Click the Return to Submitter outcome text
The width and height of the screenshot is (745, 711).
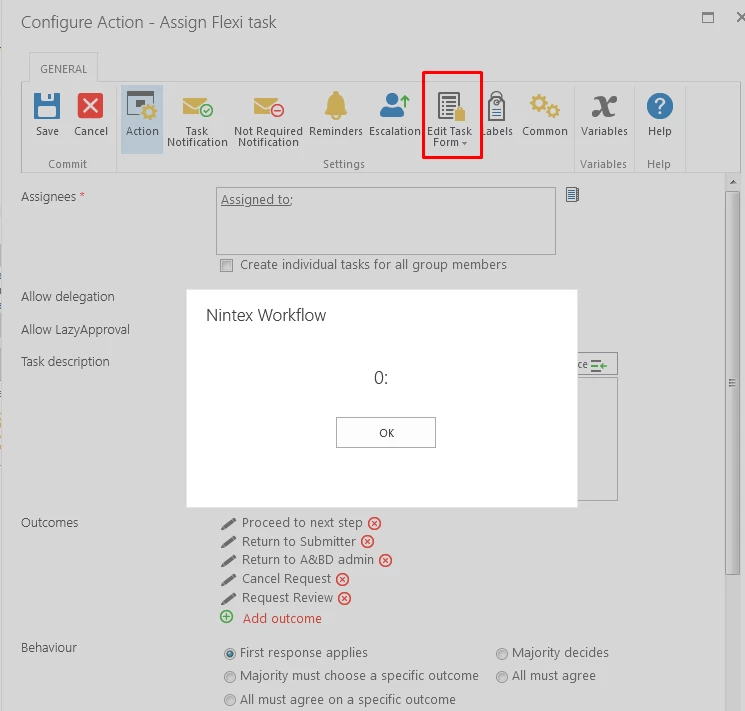[298, 542]
